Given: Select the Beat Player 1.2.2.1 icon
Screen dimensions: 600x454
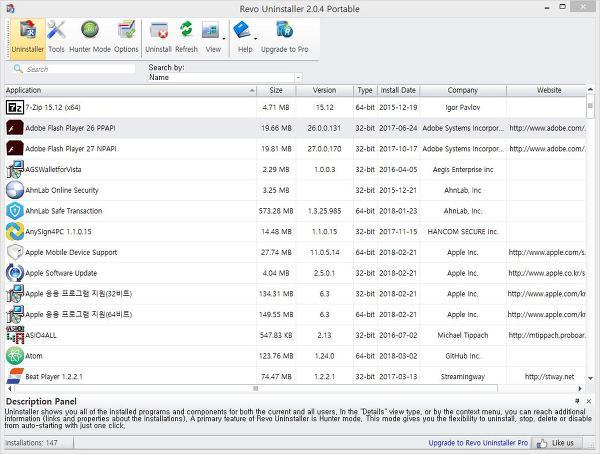Looking at the screenshot, I should point(15,376).
